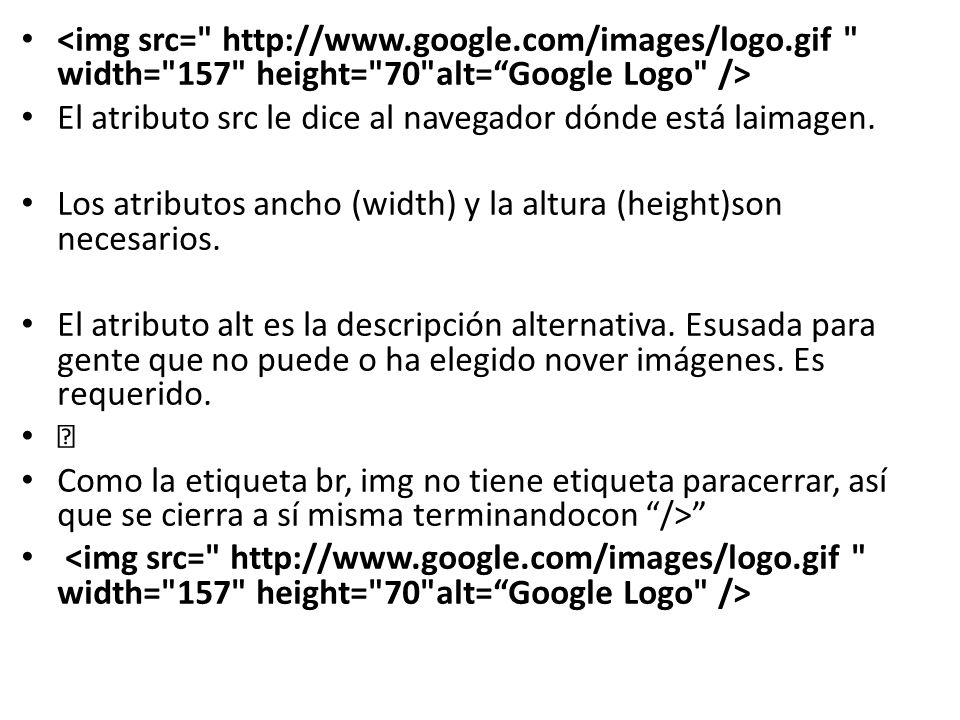Open the google.com logo.gif URL in top bullet

[x=527, y=41]
